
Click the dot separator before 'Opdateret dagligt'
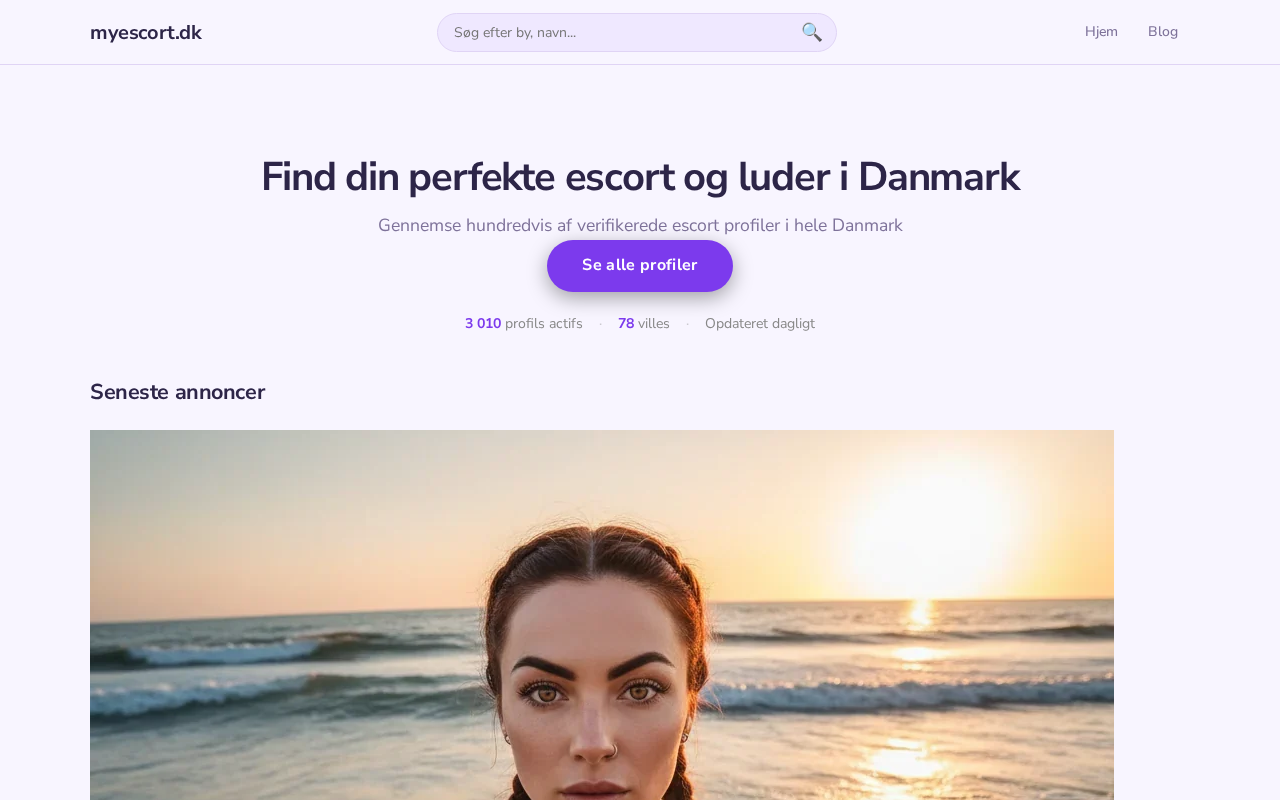(687, 324)
